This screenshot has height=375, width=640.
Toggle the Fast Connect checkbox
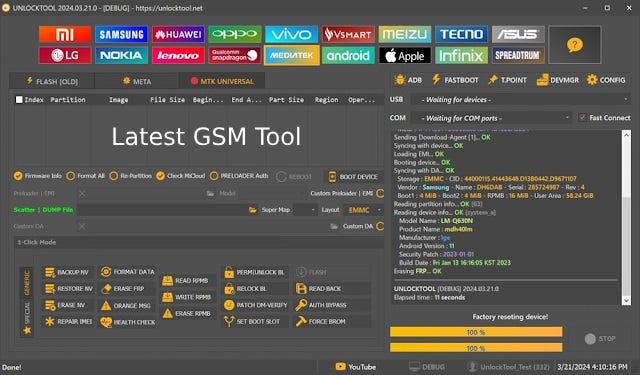click(x=582, y=118)
